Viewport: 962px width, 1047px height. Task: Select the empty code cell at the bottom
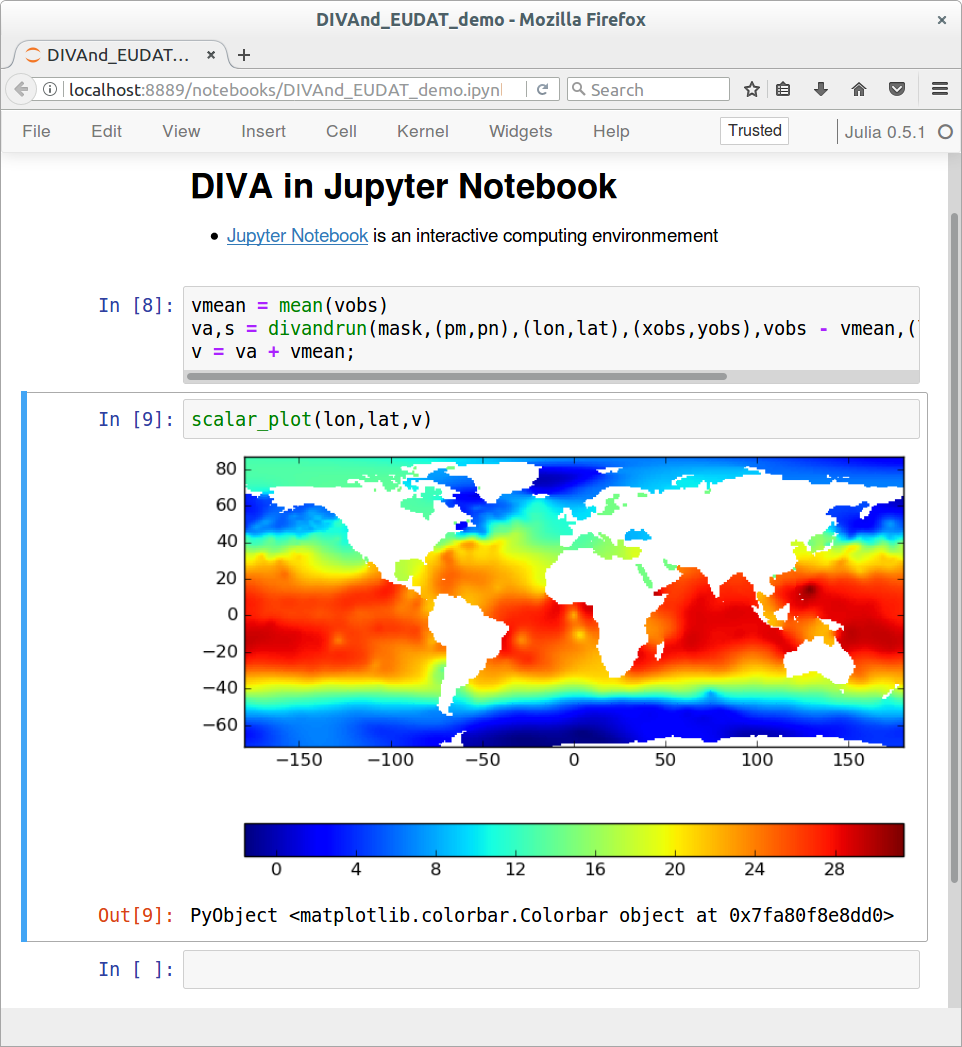point(550,969)
